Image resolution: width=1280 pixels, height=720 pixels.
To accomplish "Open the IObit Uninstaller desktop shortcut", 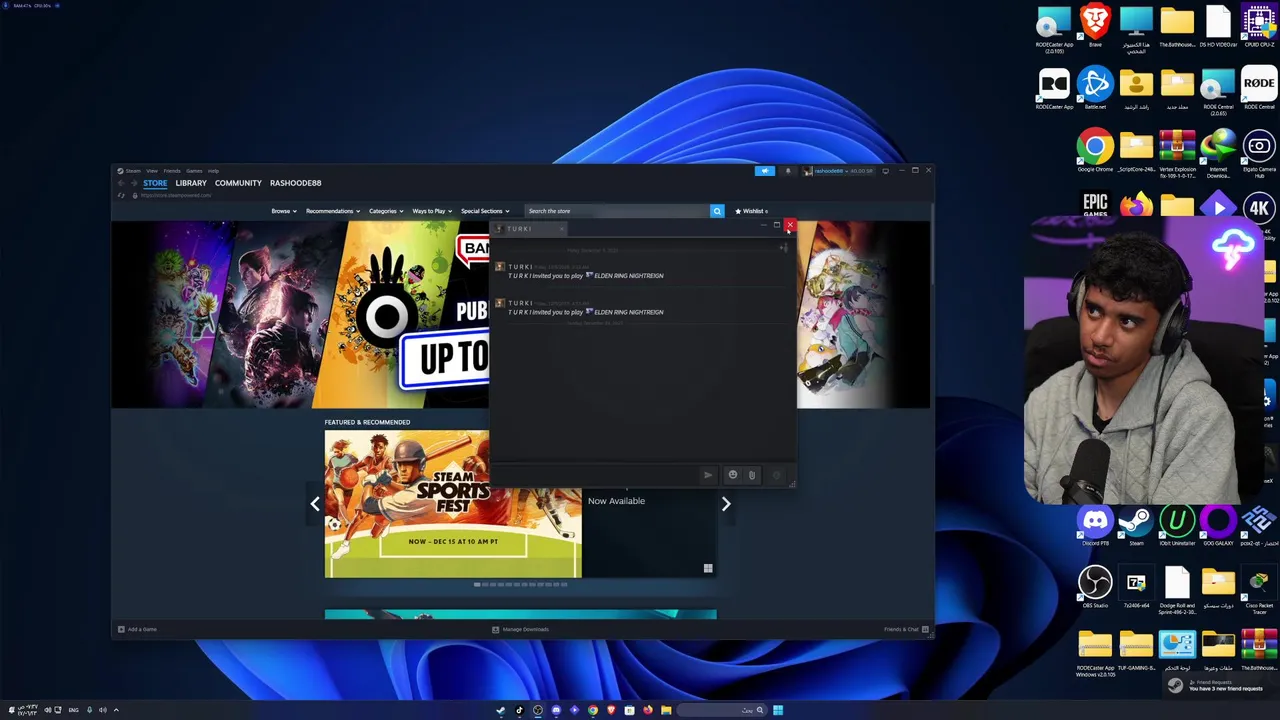I will (x=1177, y=524).
